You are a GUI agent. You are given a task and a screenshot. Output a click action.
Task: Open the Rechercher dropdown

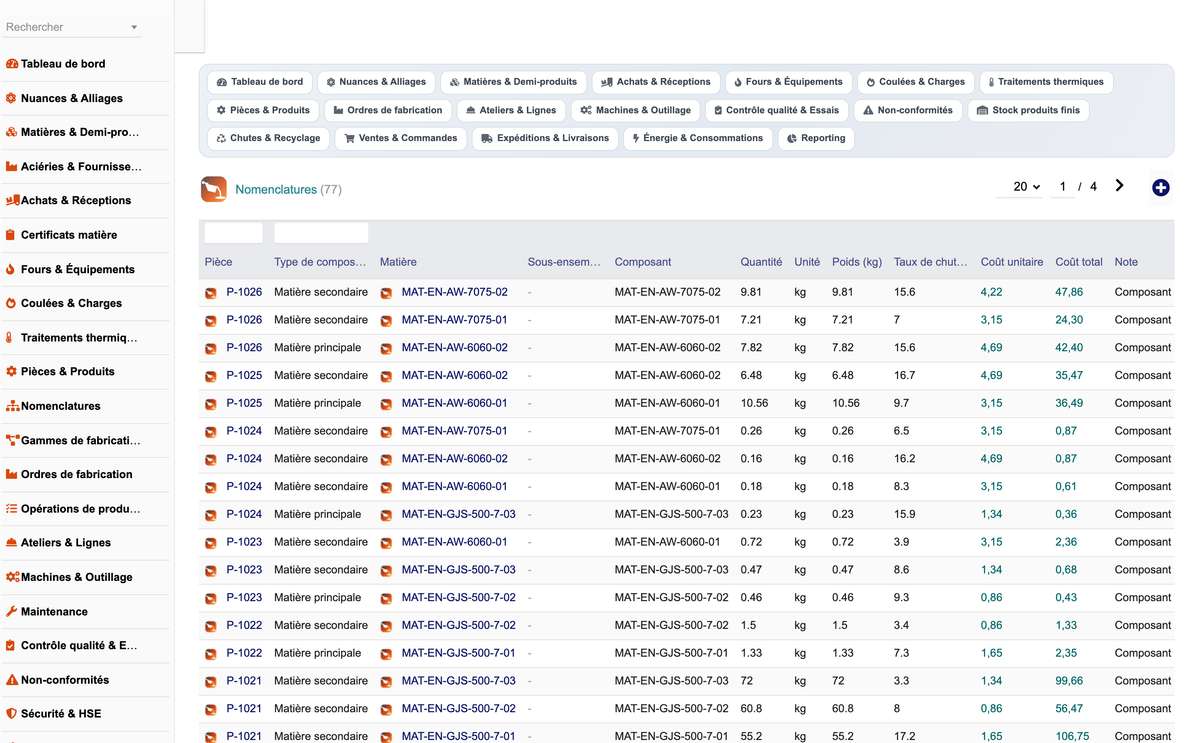pyautogui.click(x=72, y=27)
